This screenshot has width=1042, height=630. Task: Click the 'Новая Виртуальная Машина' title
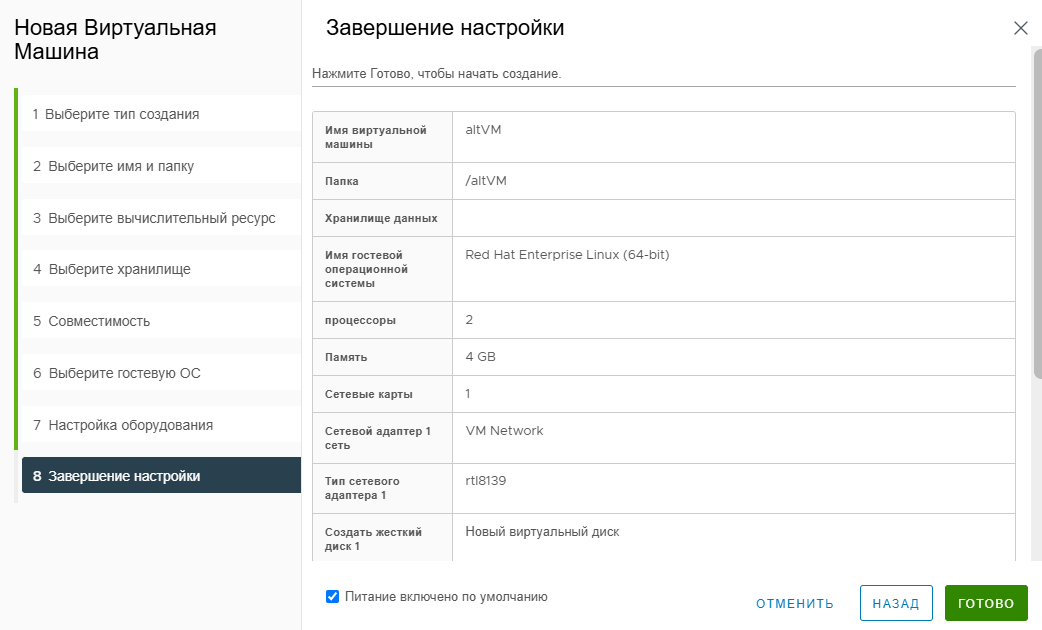[x=115, y=39]
